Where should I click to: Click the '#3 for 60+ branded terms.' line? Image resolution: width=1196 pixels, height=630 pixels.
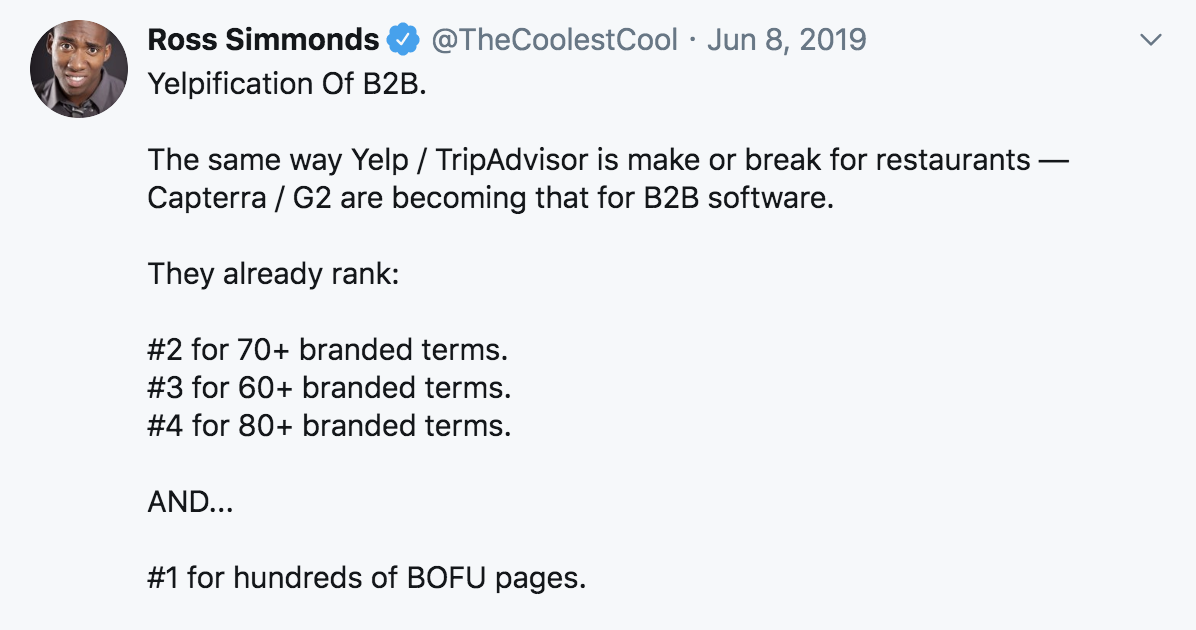[x=330, y=388]
